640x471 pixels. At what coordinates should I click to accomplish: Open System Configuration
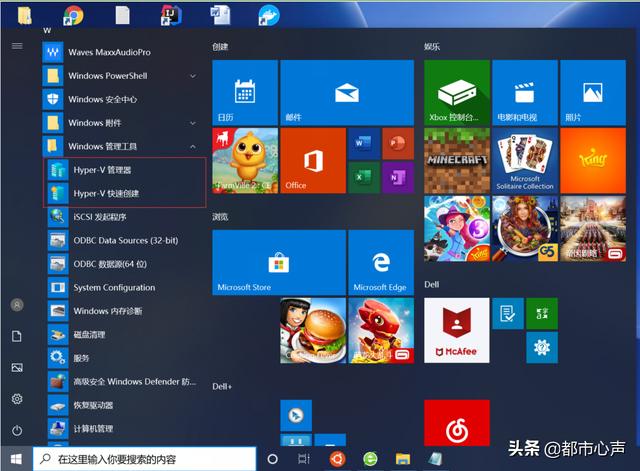[124, 287]
